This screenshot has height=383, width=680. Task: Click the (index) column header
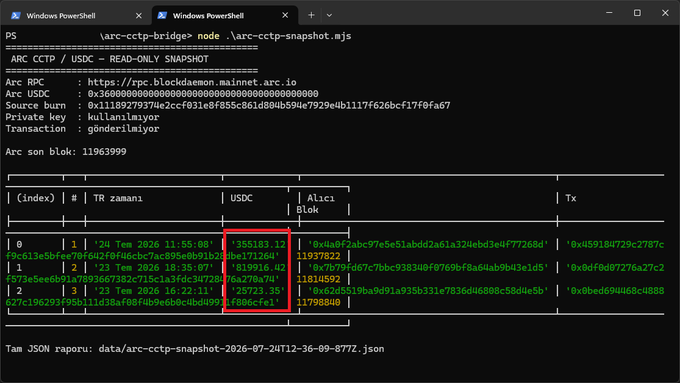(36, 198)
